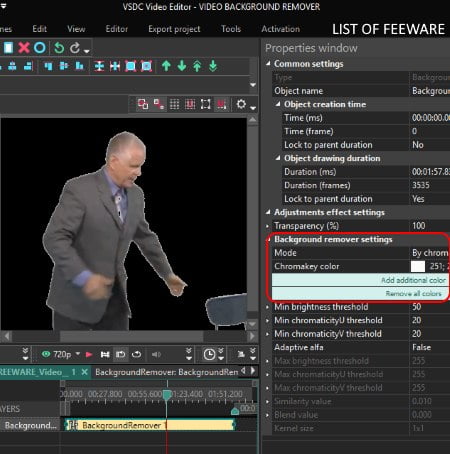Click the last resize icon with red corners
Image resolution: width=450 pixels, height=454 pixels.
click(146, 66)
